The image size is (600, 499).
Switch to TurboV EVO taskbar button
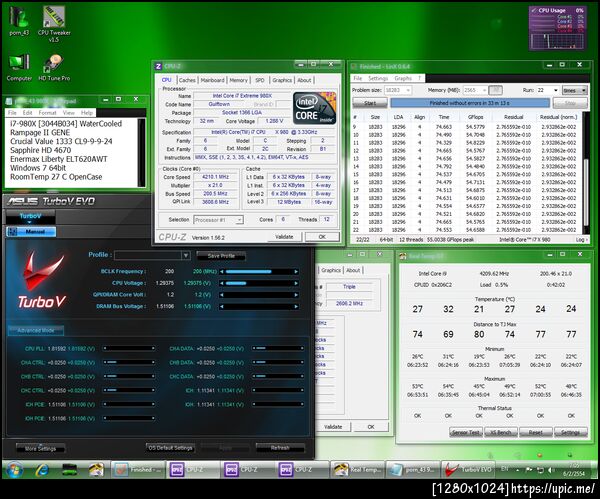(468, 470)
